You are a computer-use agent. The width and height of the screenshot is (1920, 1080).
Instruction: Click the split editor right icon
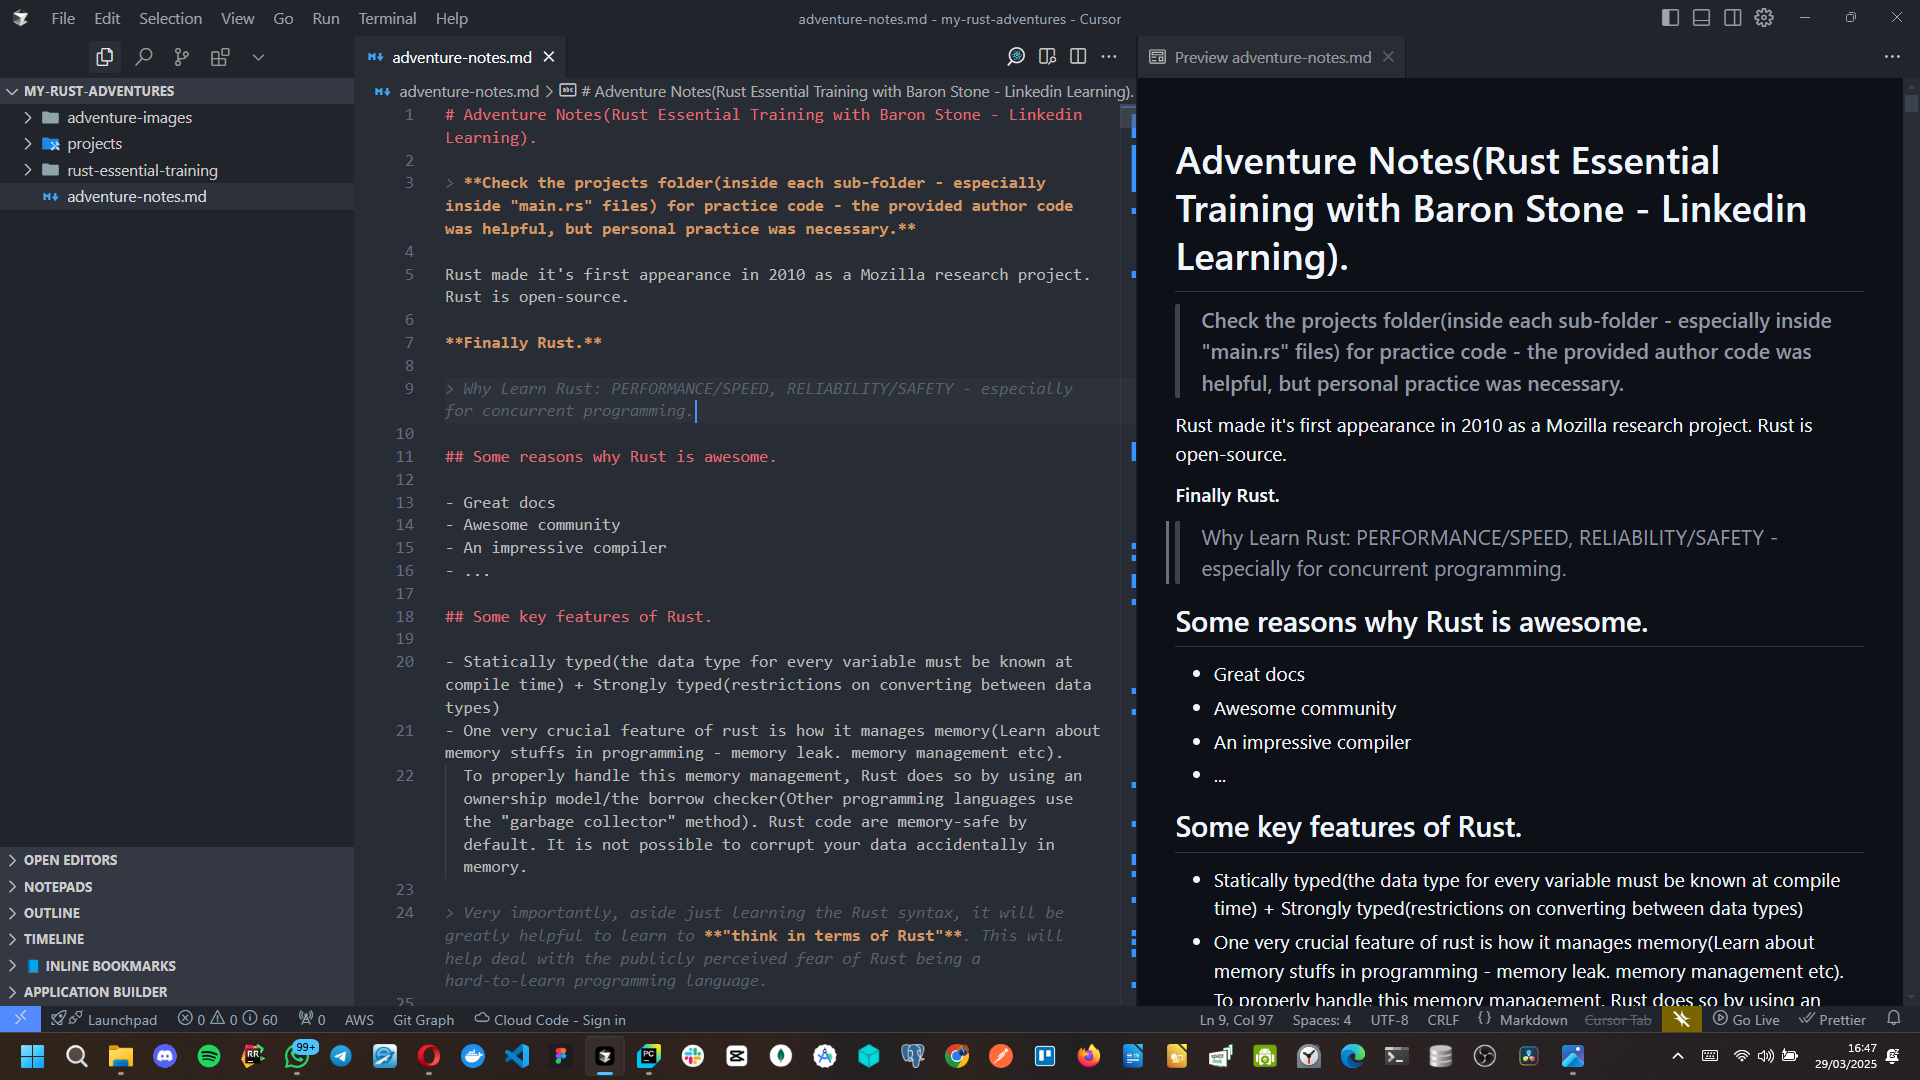[x=1078, y=57]
